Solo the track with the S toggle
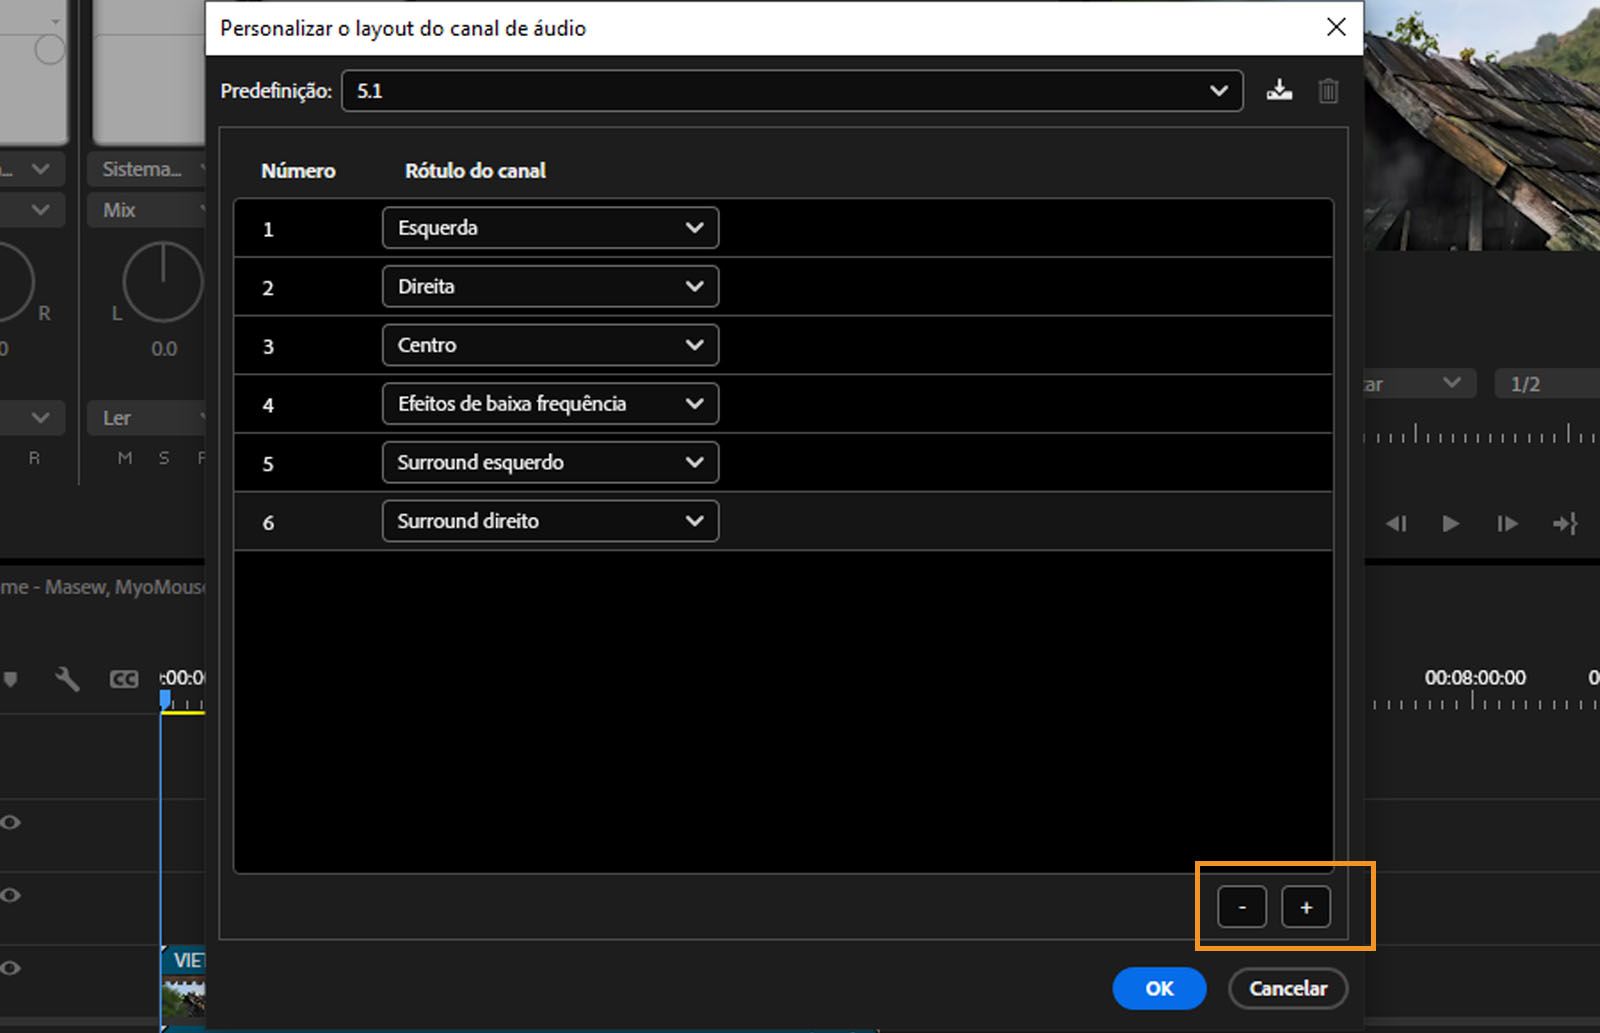Viewport: 1600px width, 1033px height. (x=163, y=457)
